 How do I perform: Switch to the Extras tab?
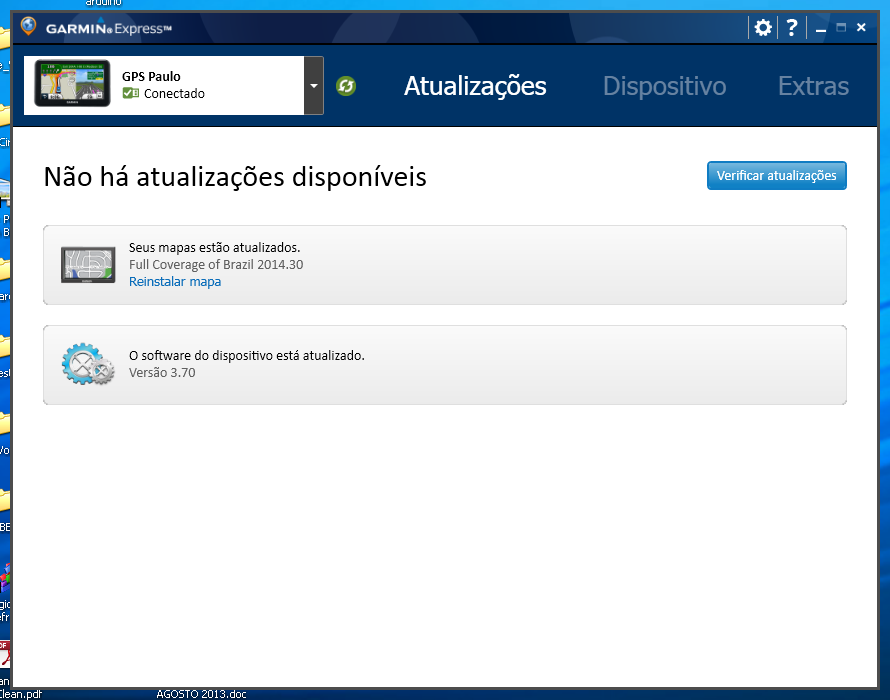point(813,86)
